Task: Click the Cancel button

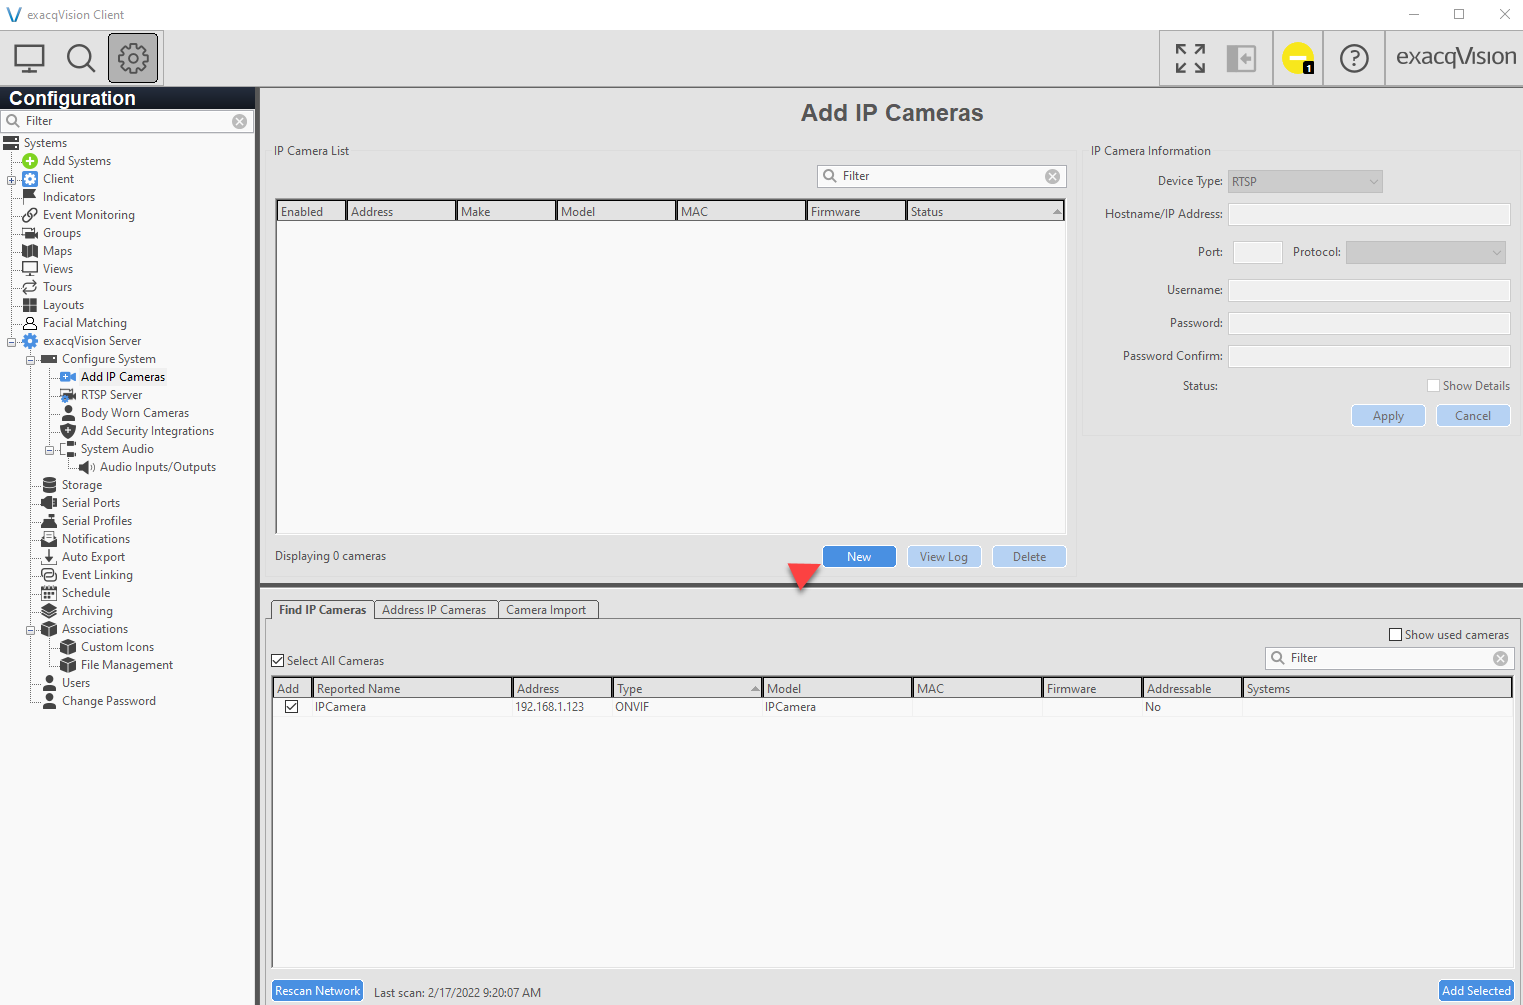Action: coord(1473,416)
